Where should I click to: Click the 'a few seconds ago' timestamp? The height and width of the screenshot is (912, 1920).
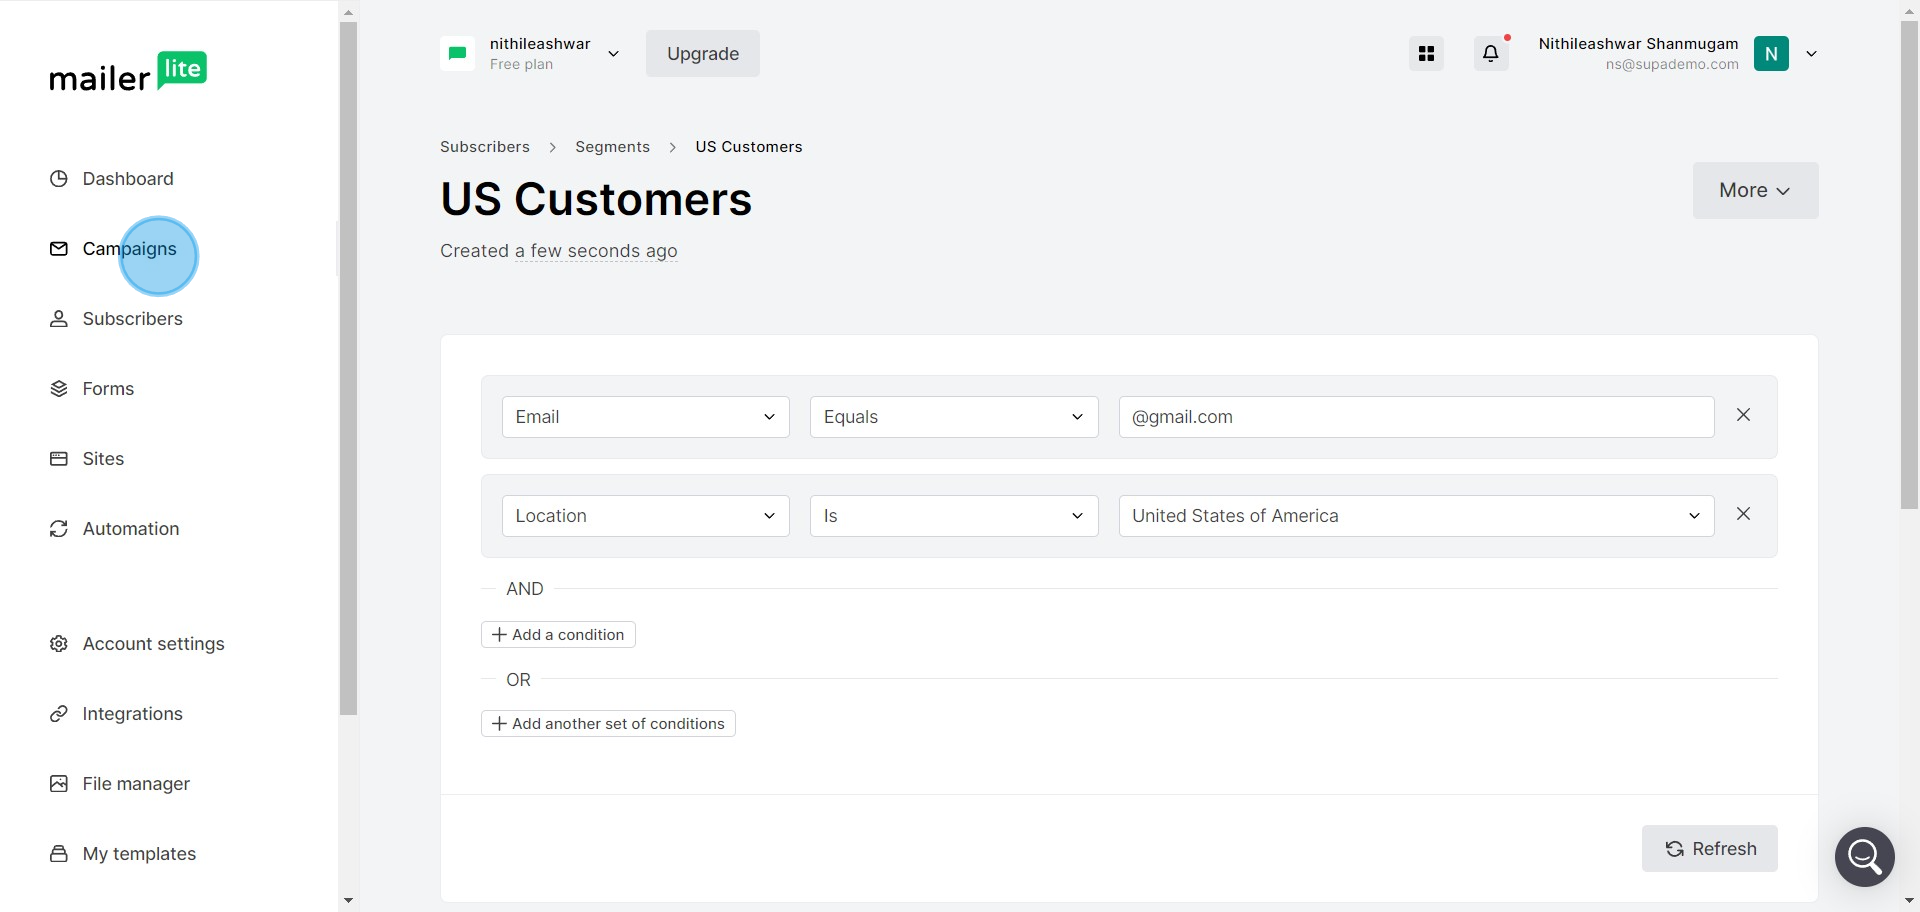(597, 251)
